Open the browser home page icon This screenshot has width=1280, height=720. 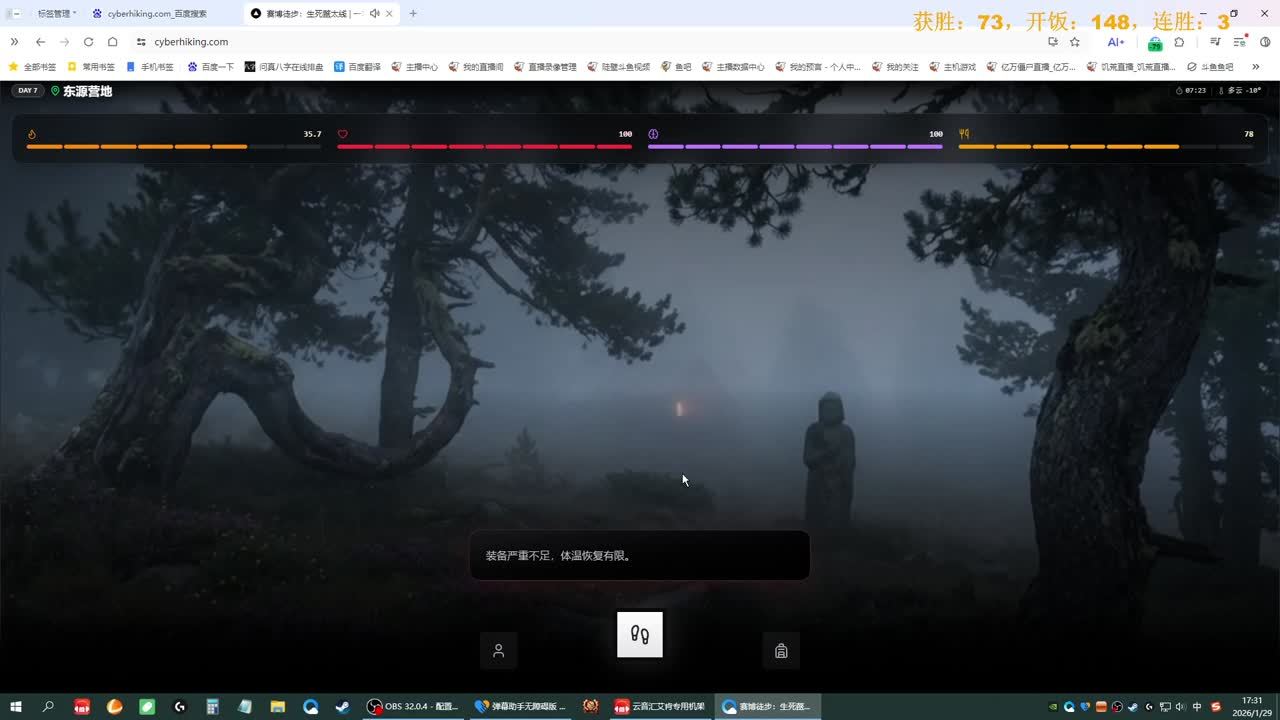pos(113,42)
